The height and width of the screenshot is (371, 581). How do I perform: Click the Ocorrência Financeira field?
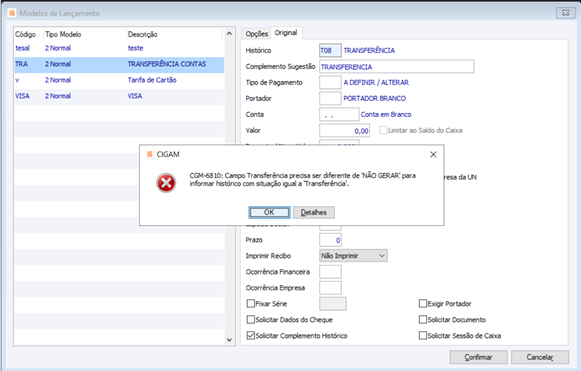(330, 272)
